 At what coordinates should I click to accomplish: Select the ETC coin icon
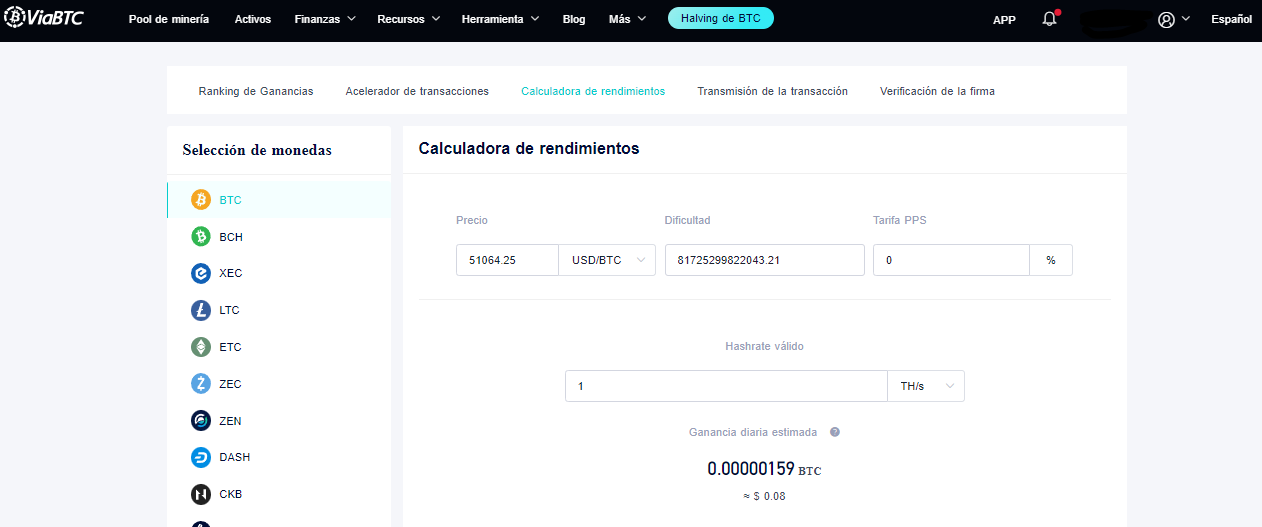[201, 347]
